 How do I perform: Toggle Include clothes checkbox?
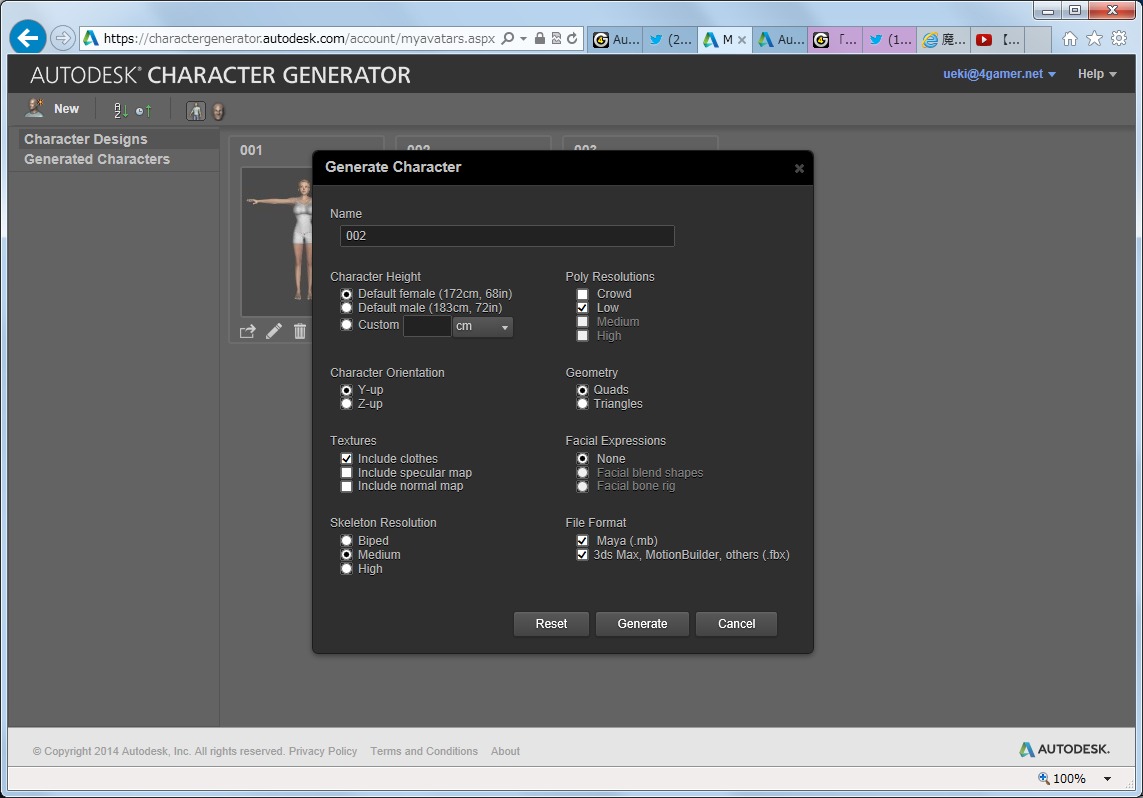coord(346,459)
